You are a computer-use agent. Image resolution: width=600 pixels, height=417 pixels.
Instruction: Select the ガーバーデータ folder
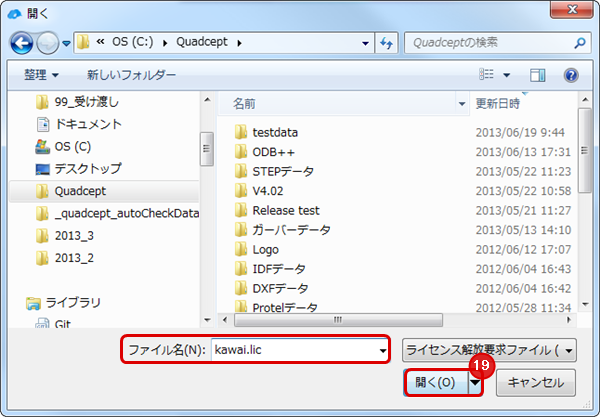click(x=291, y=230)
